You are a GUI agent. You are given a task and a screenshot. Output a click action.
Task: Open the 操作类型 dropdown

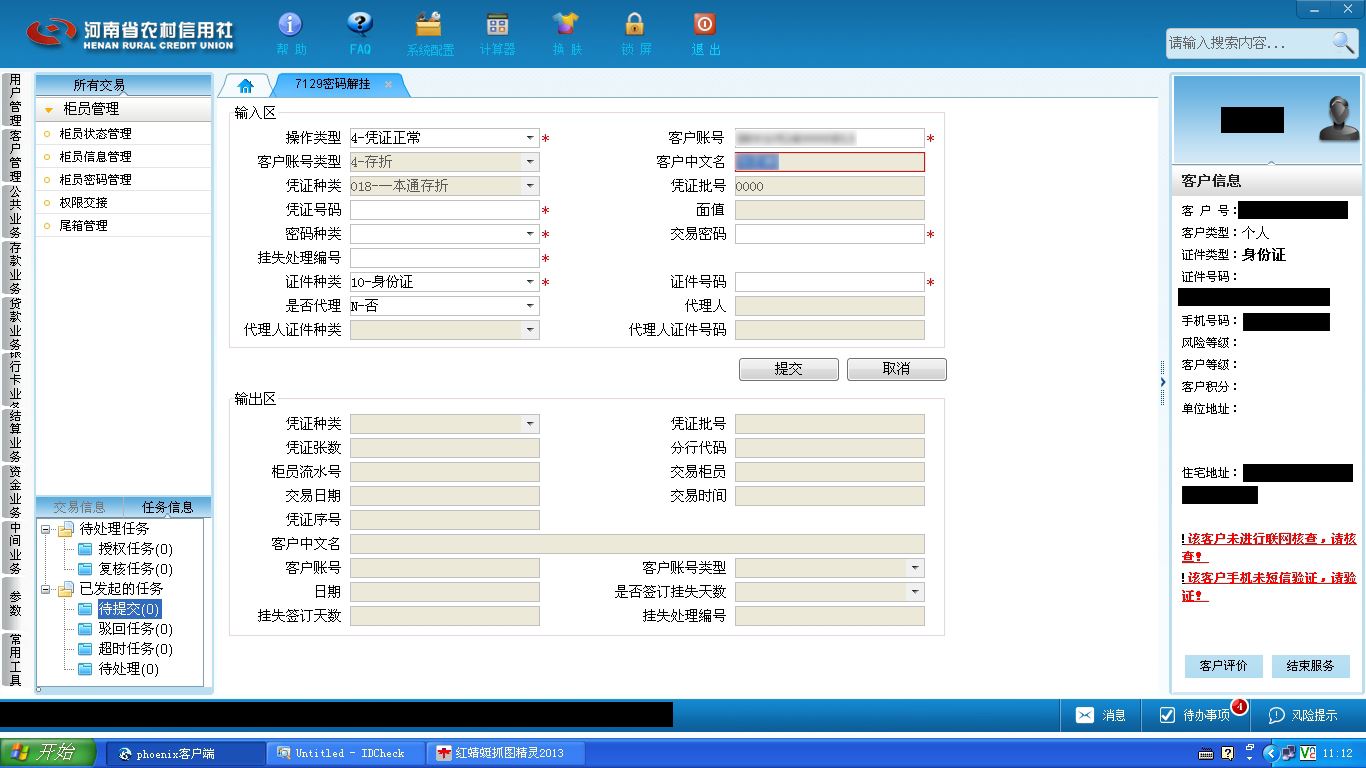click(x=530, y=138)
